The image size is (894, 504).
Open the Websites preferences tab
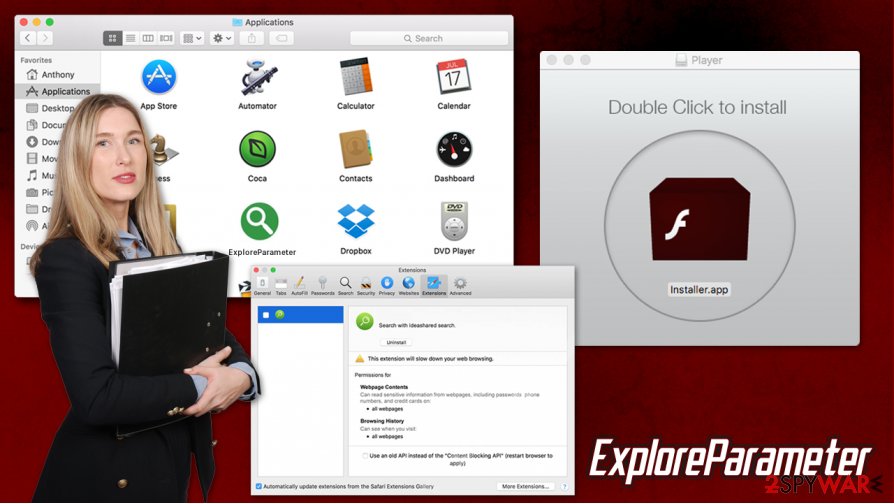pos(408,286)
